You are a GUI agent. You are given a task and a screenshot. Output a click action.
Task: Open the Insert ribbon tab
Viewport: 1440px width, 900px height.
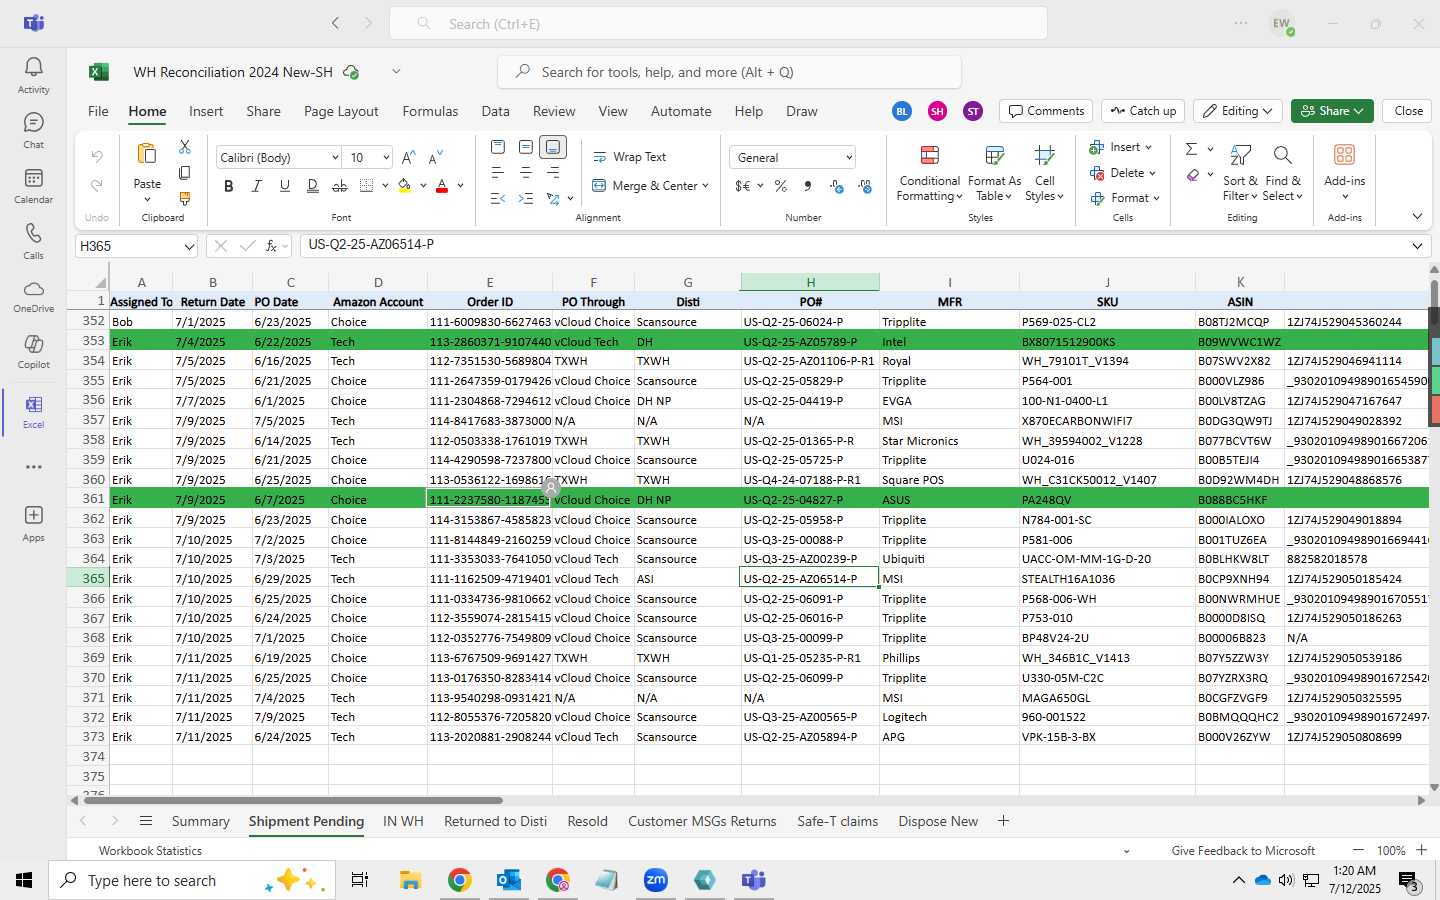206,111
